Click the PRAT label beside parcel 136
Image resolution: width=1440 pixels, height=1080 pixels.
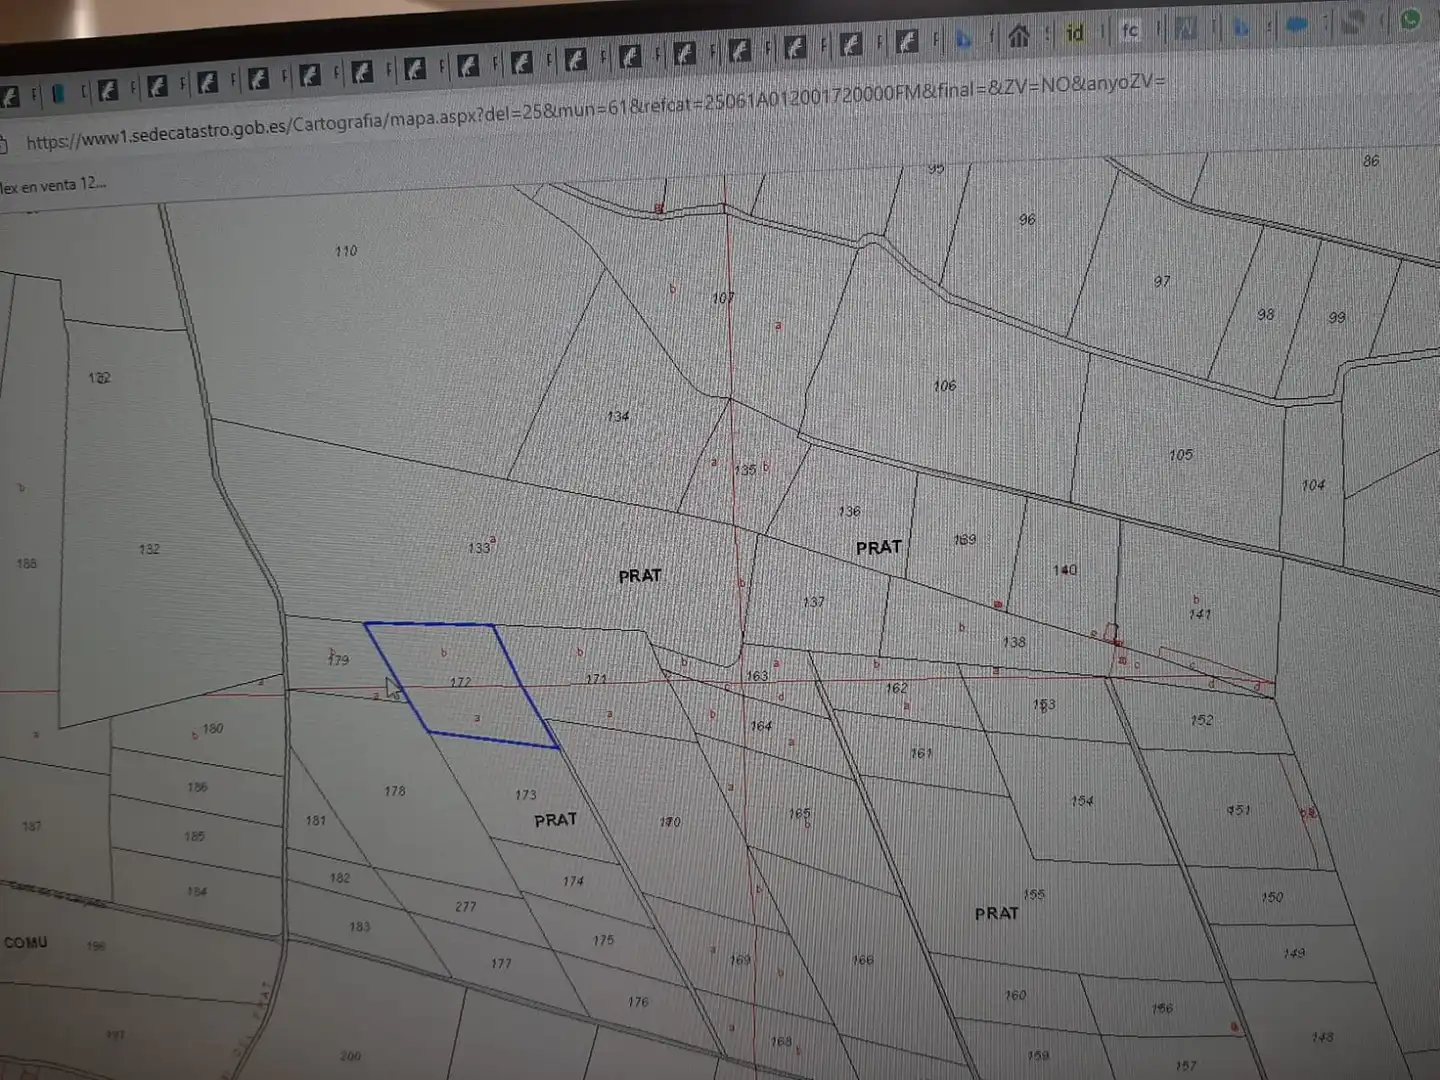click(x=878, y=548)
